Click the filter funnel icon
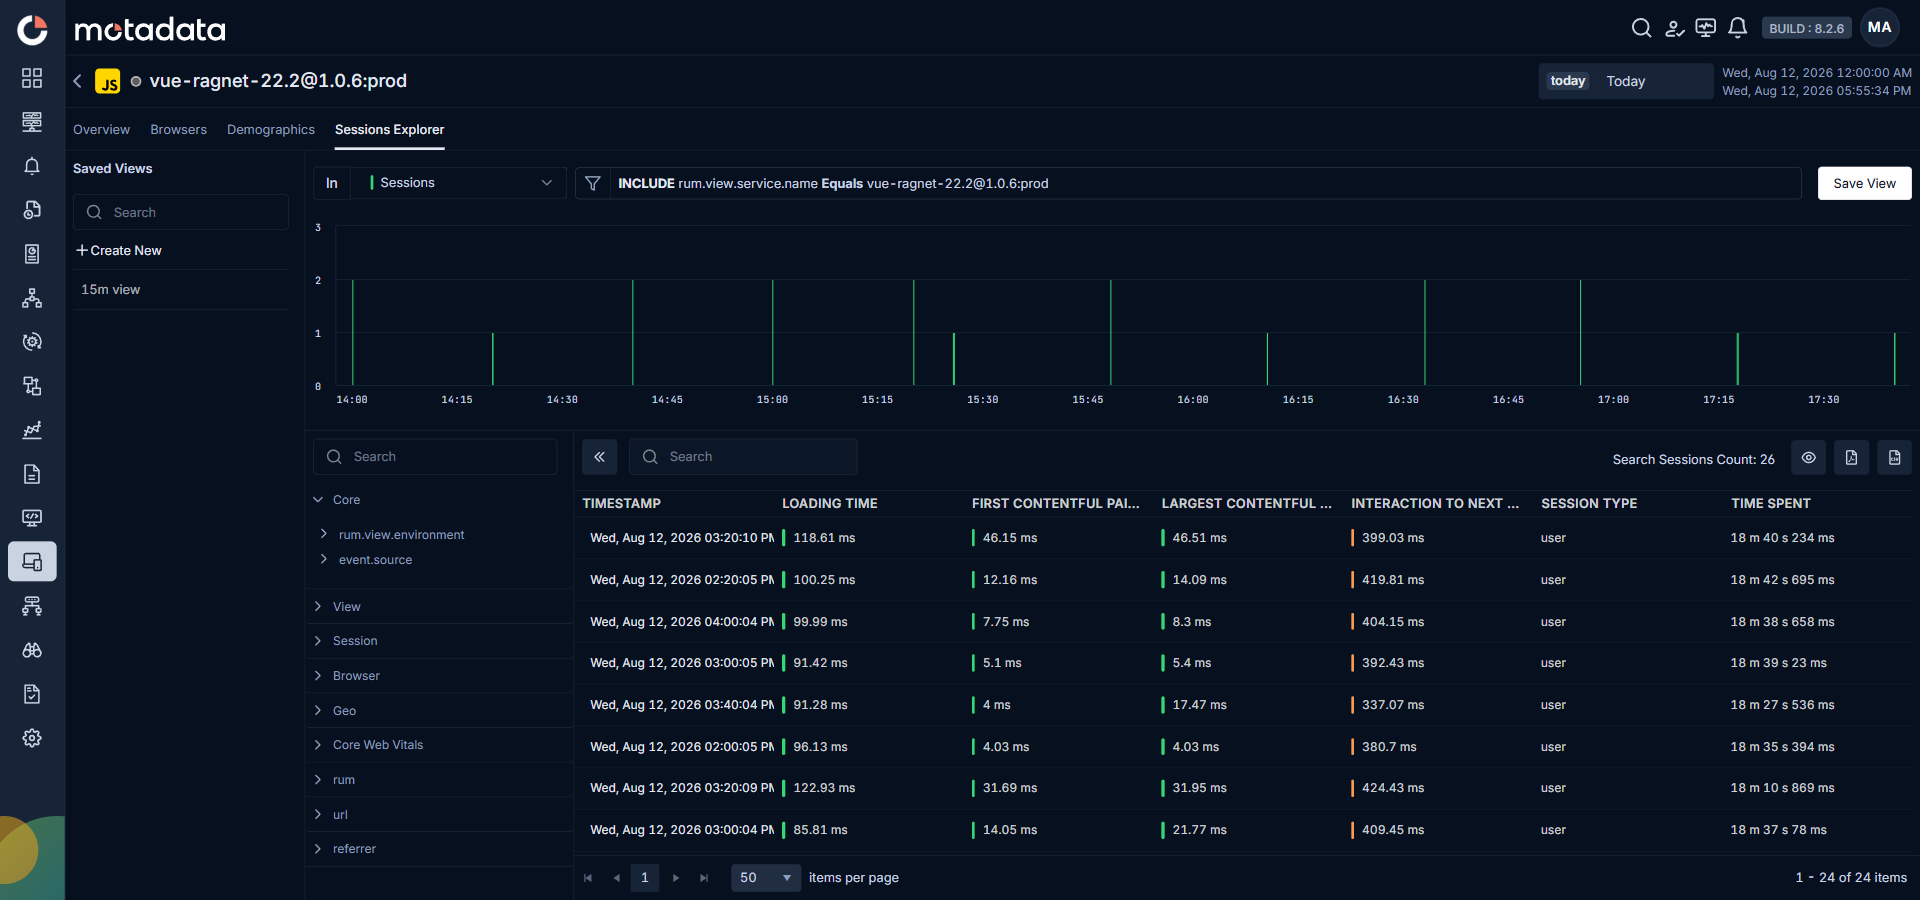Screen dimensions: 1920x900 [593, 183]
